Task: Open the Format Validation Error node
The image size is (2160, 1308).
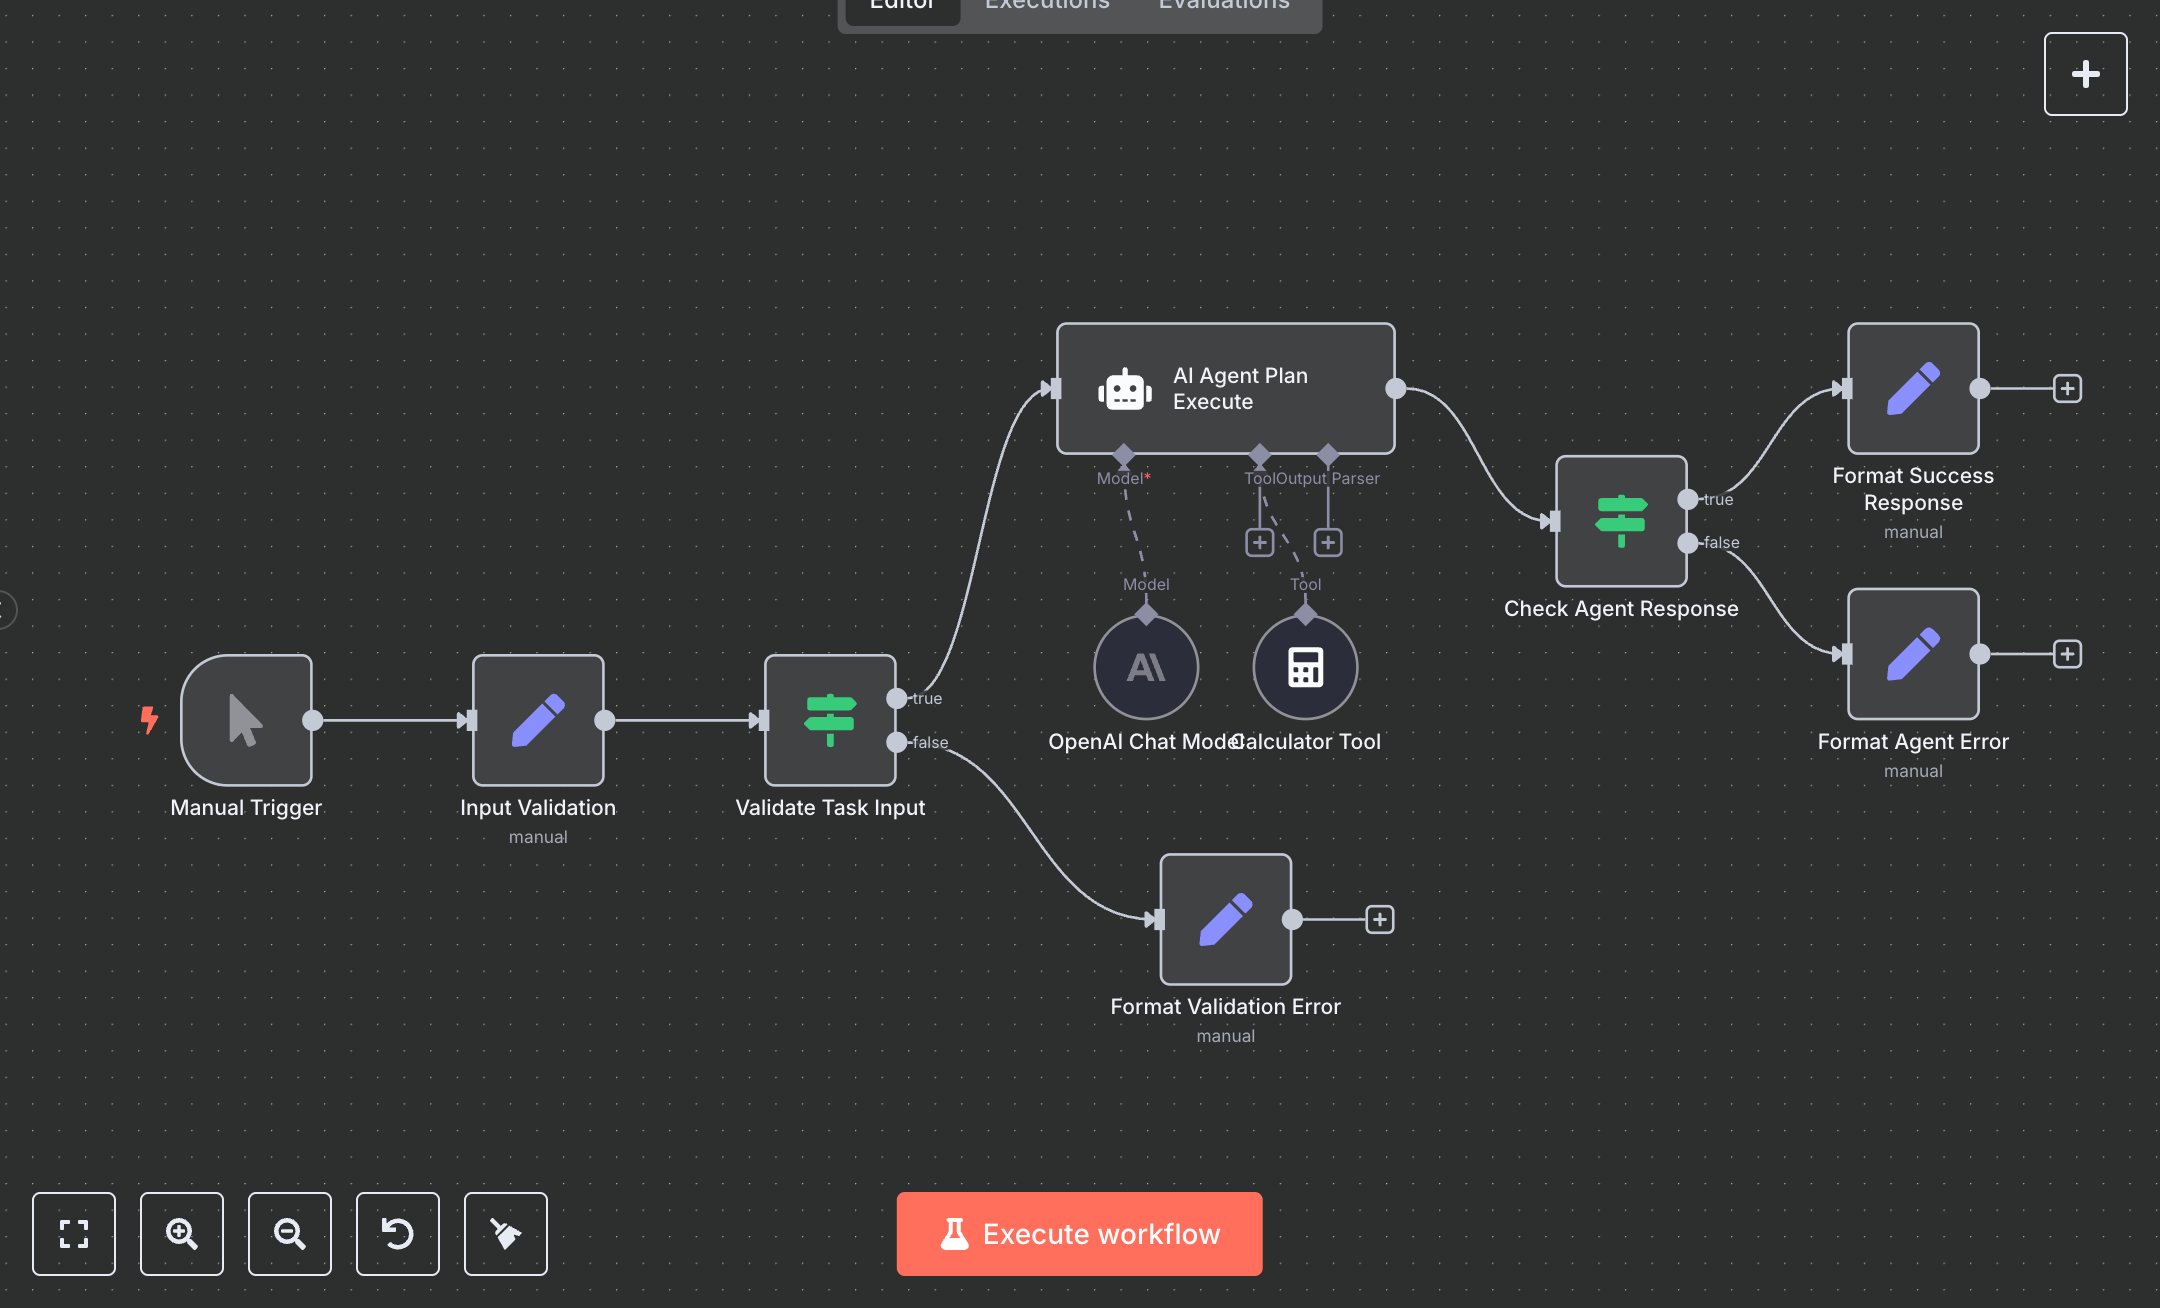Action: pyautogui.click(x=1225, y=919)
